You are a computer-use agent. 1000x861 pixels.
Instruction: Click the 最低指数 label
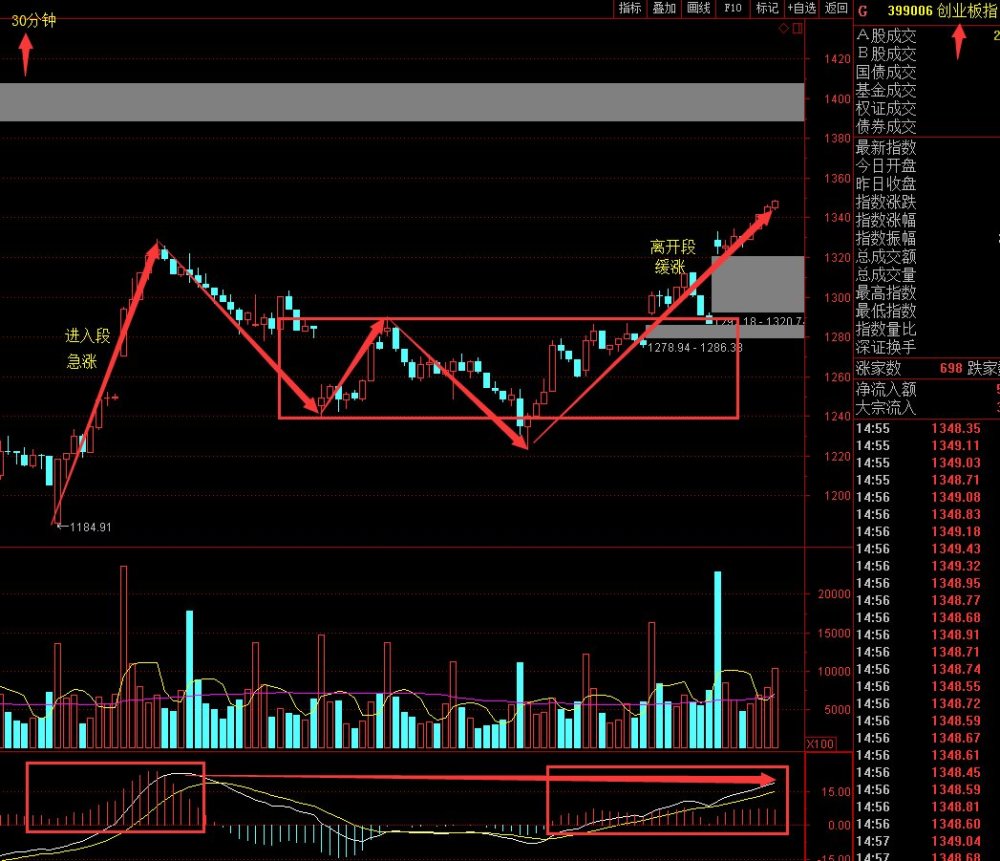tap(886, 311)
